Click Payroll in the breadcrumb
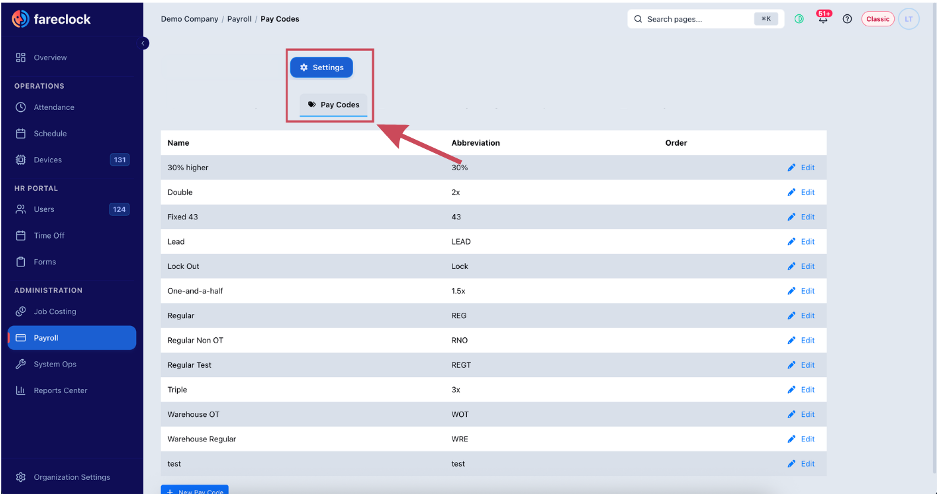Image resolution: width=938 pixels, height=496 pixels. 239,19
